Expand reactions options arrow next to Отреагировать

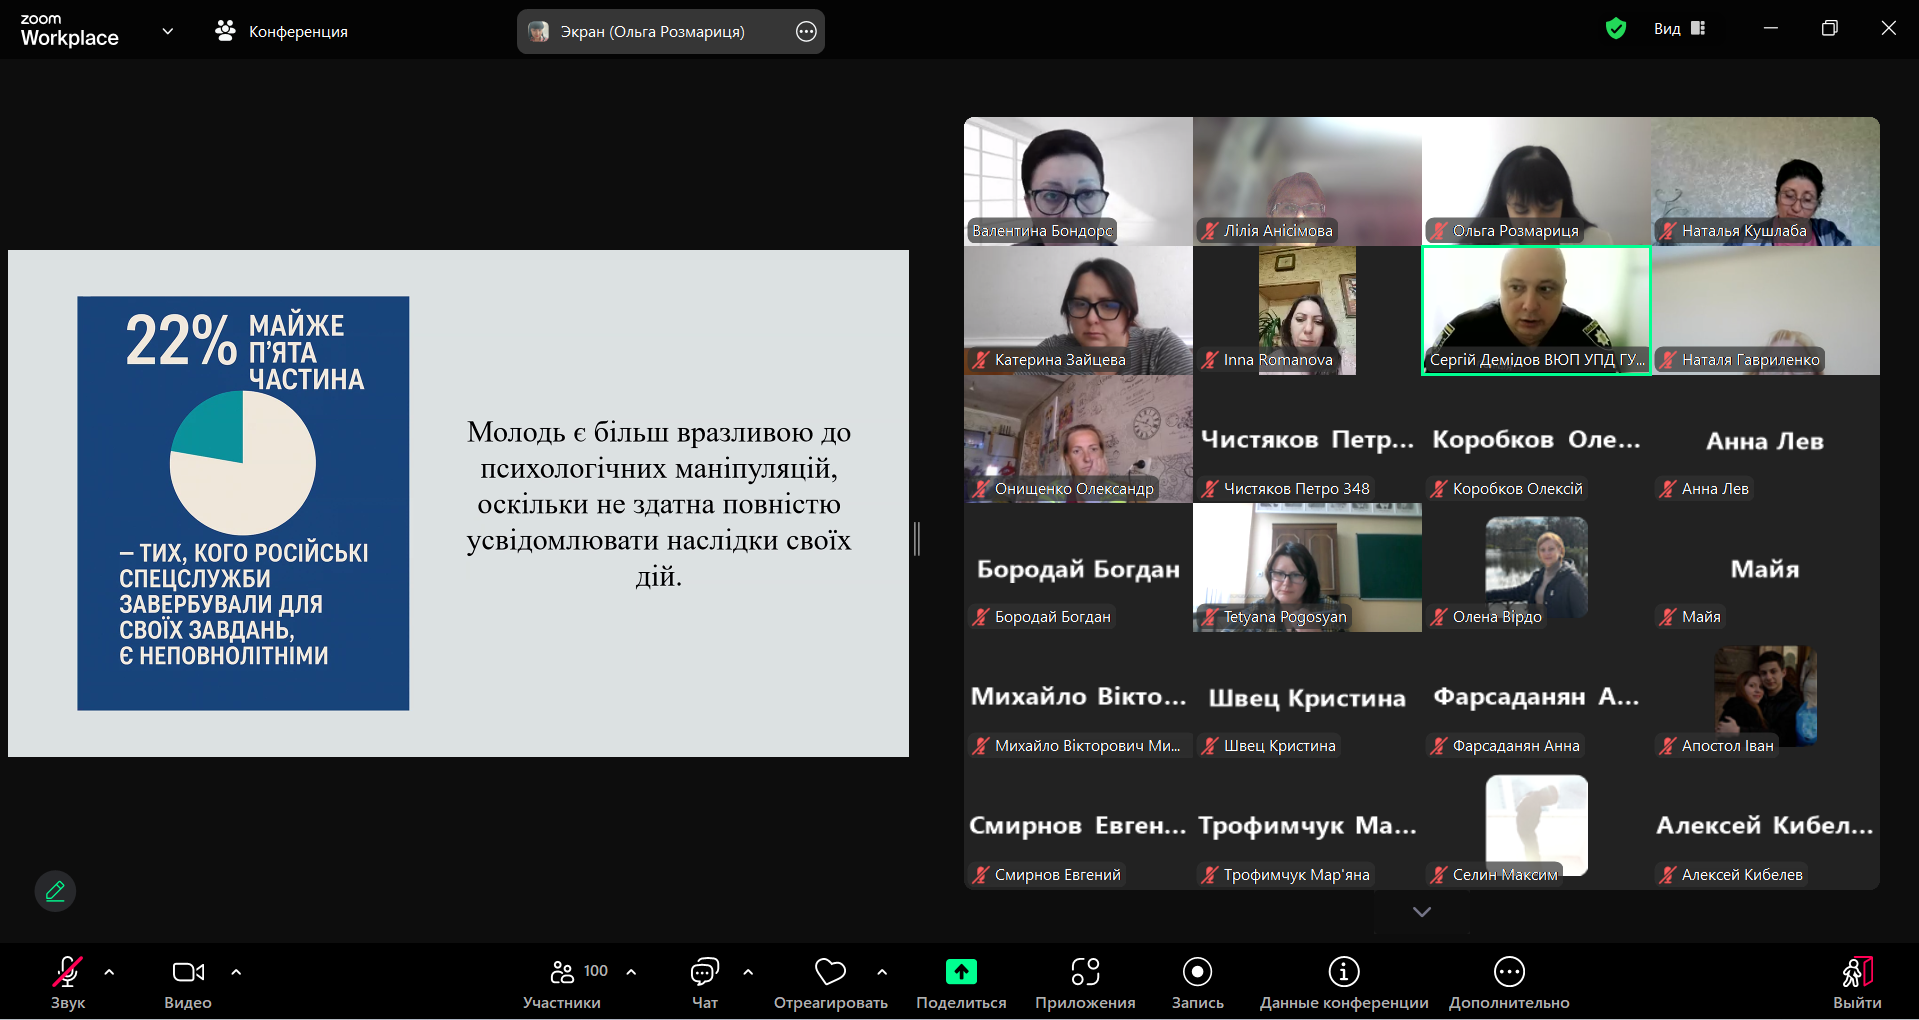[x=882, y=971]
